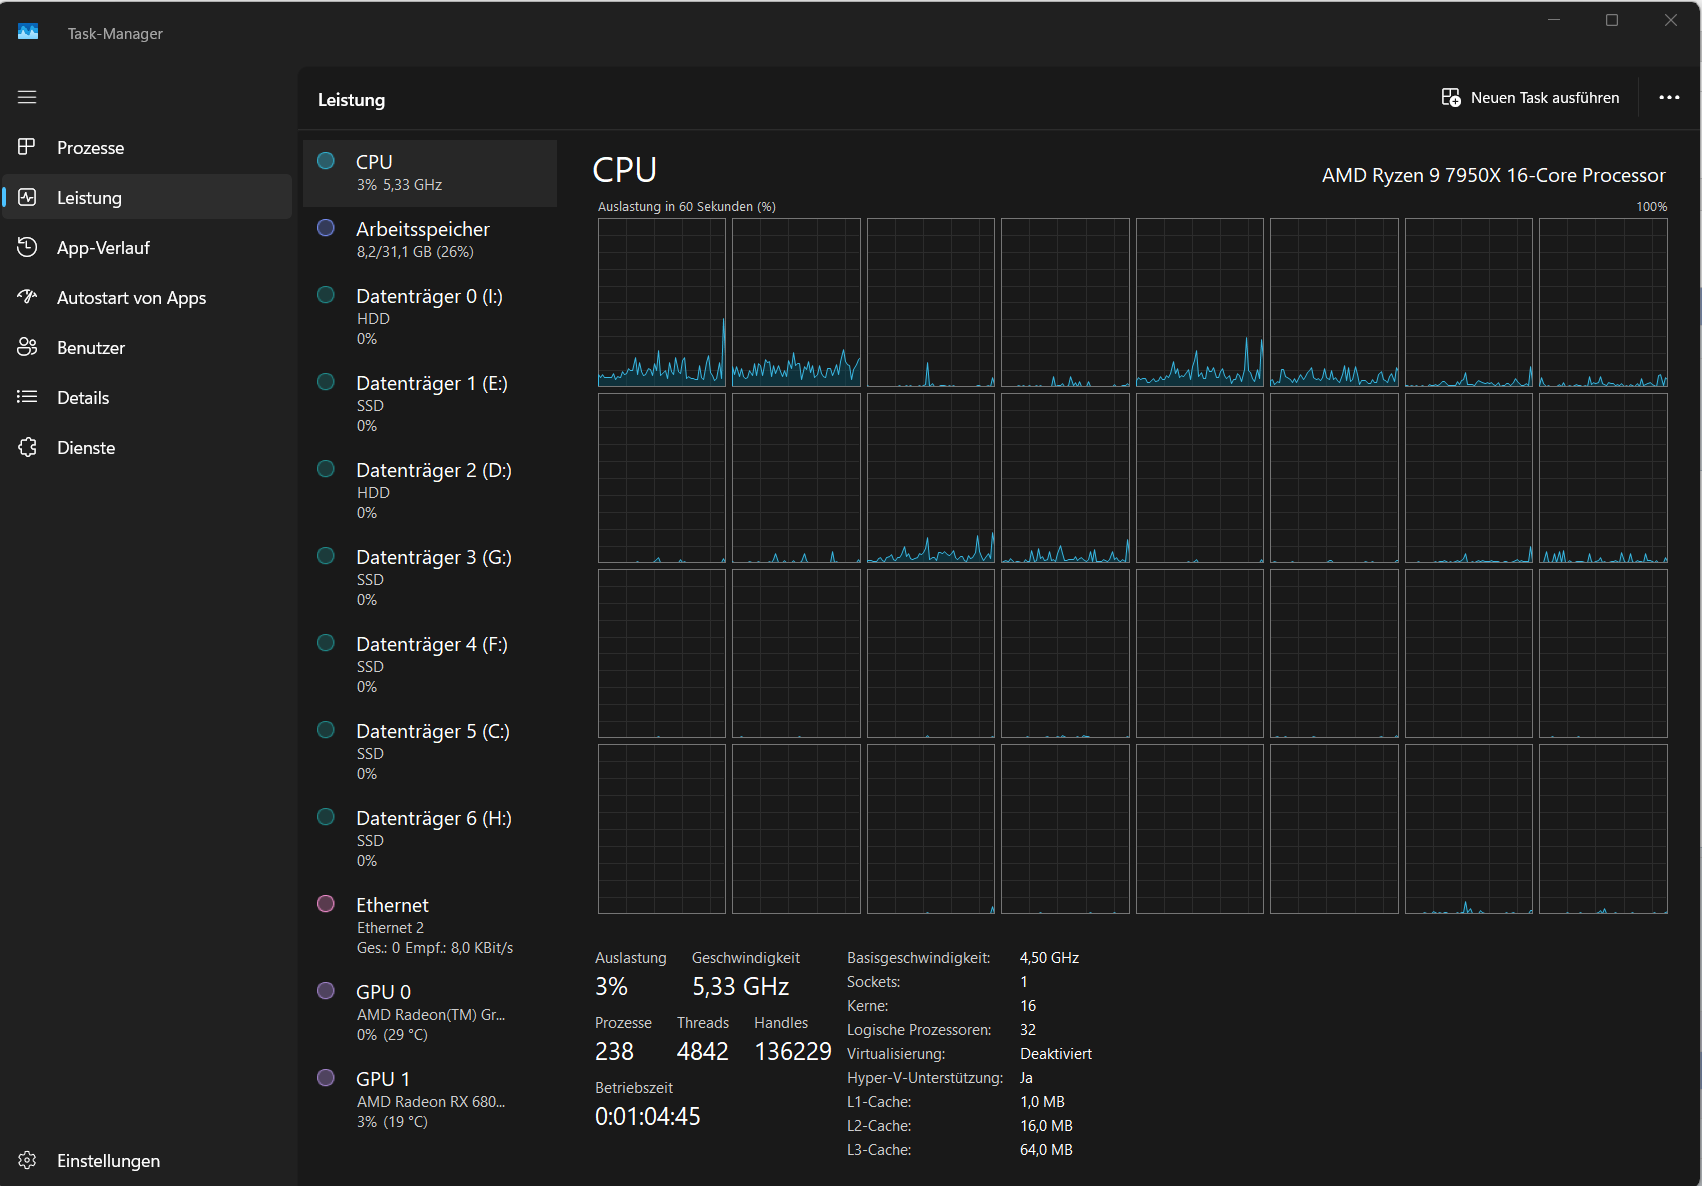This screenshot has height=1186, width=1702.
Task: Click the Dienste puzzle-gear icon
Action: 27,447
